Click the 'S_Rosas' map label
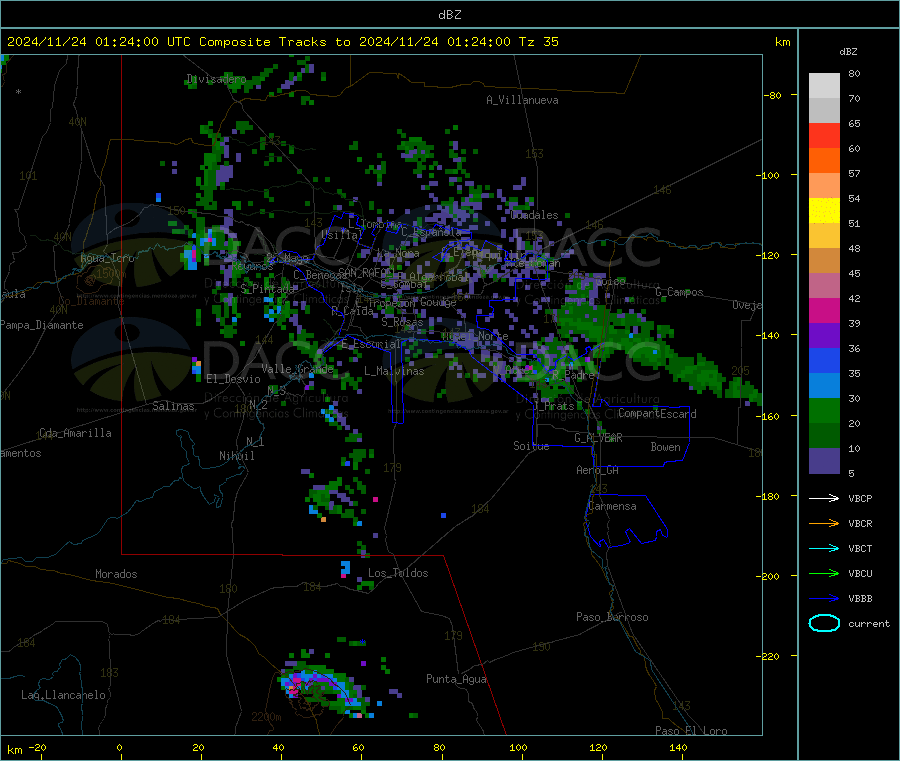Image resolution: width=900 pixels, height=761 pixels. [402, 322]
